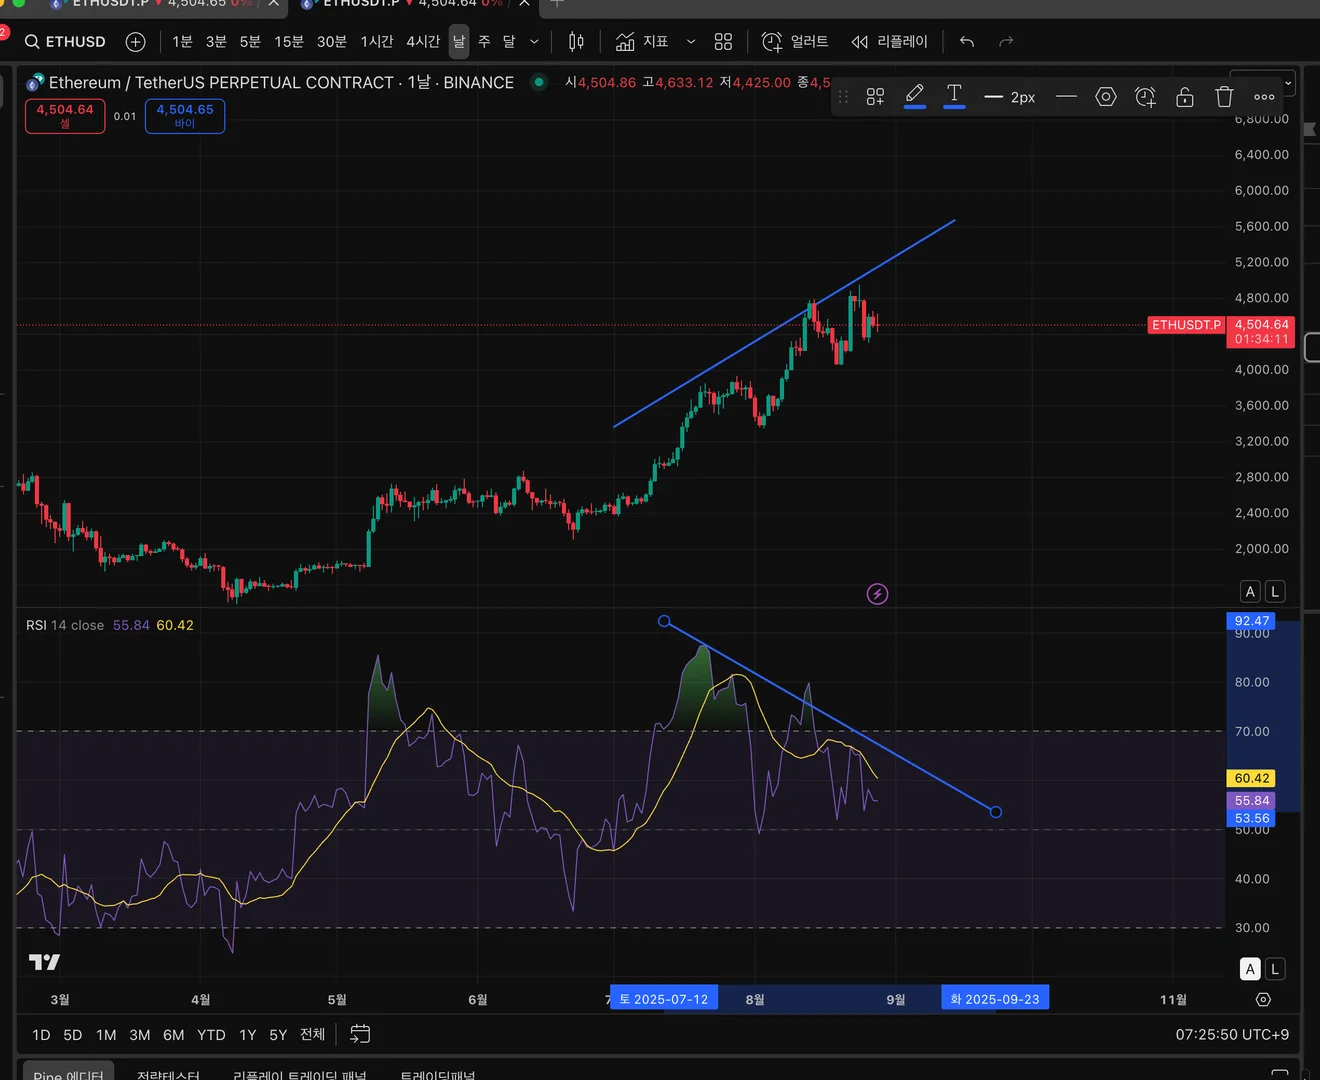The width and height of the screenshot is (1320, 1080).
Task: Toggle the lock on the selected drawing
Action: click(1185, 97)
